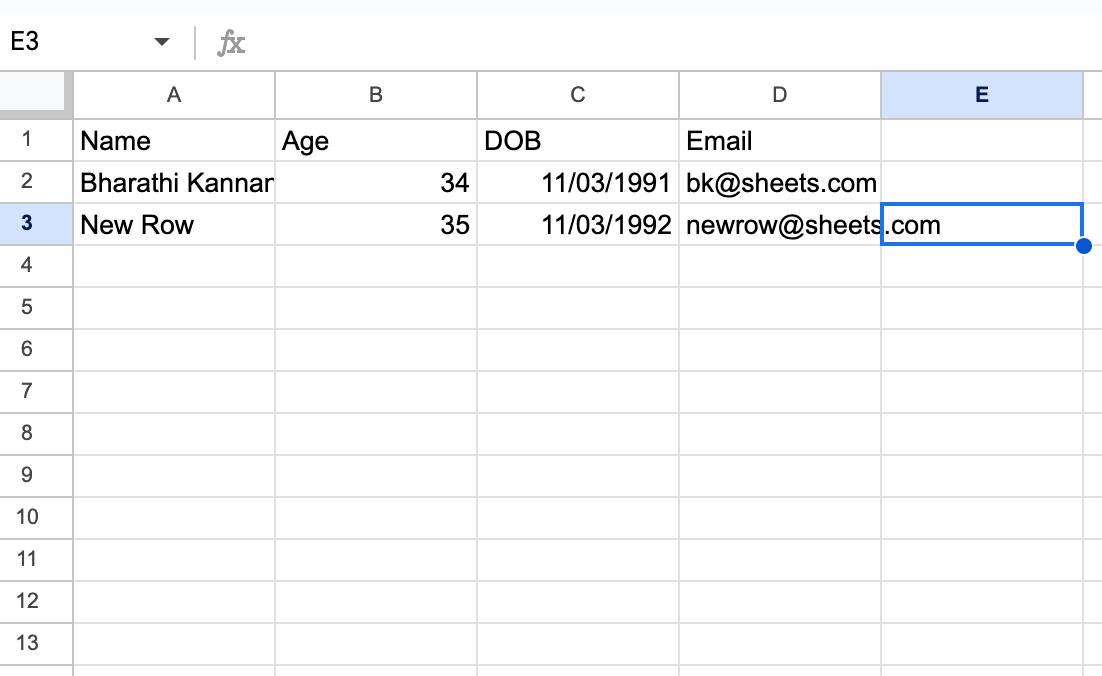
Task: Click the cell with age 35
Action: point(376,225)
